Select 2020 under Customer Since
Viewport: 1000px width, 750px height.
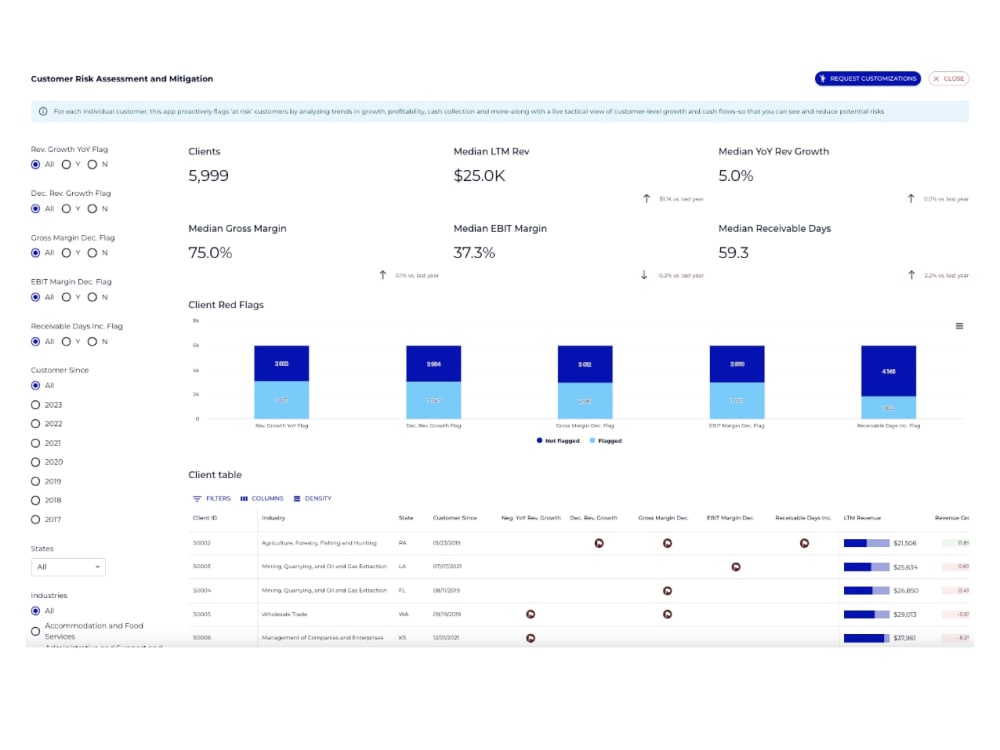pos(35,462)
